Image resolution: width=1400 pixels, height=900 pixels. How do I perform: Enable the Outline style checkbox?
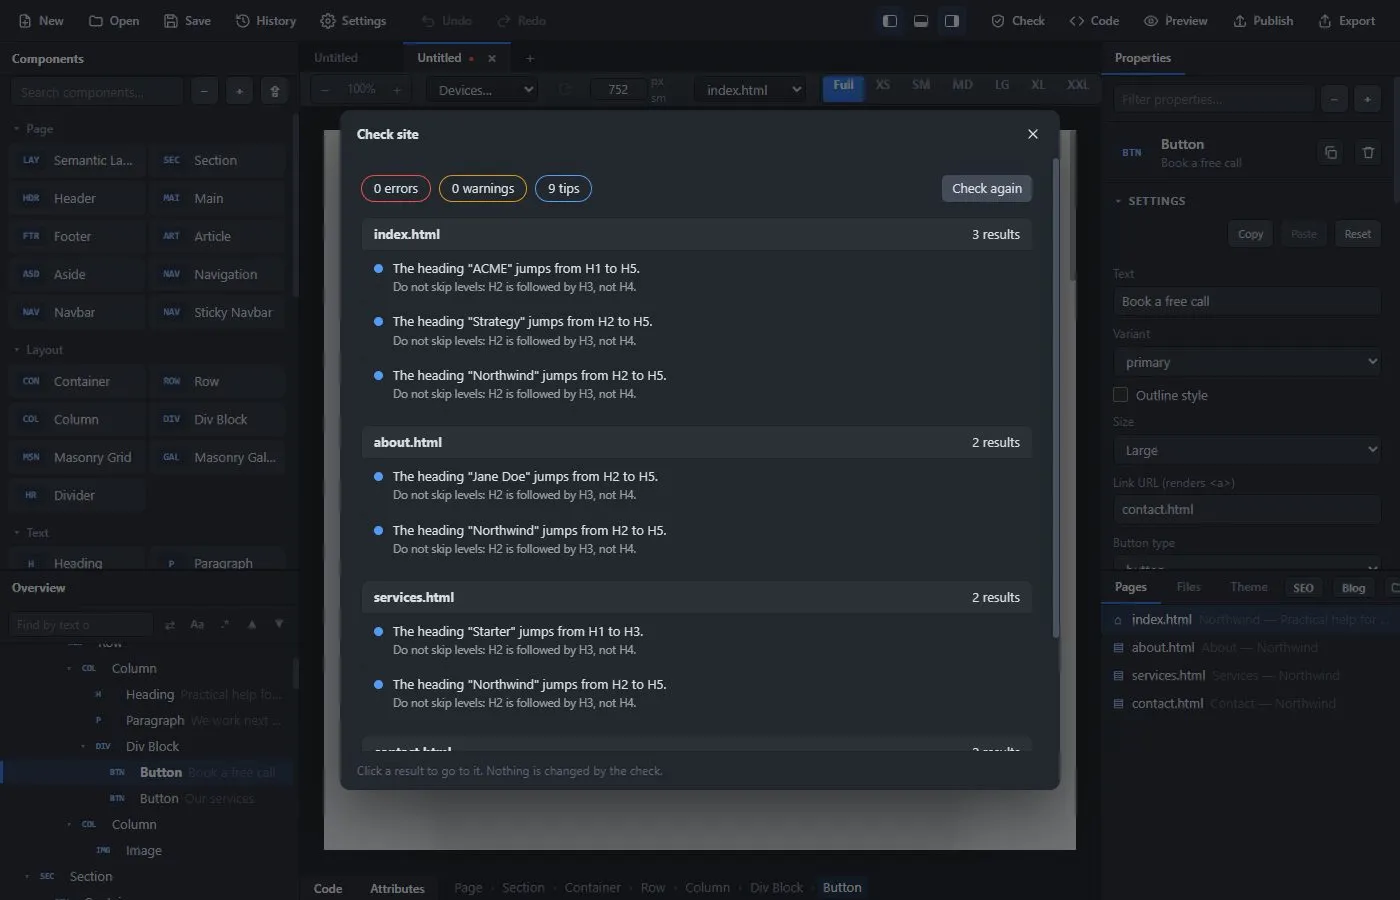coord(1120,395)
